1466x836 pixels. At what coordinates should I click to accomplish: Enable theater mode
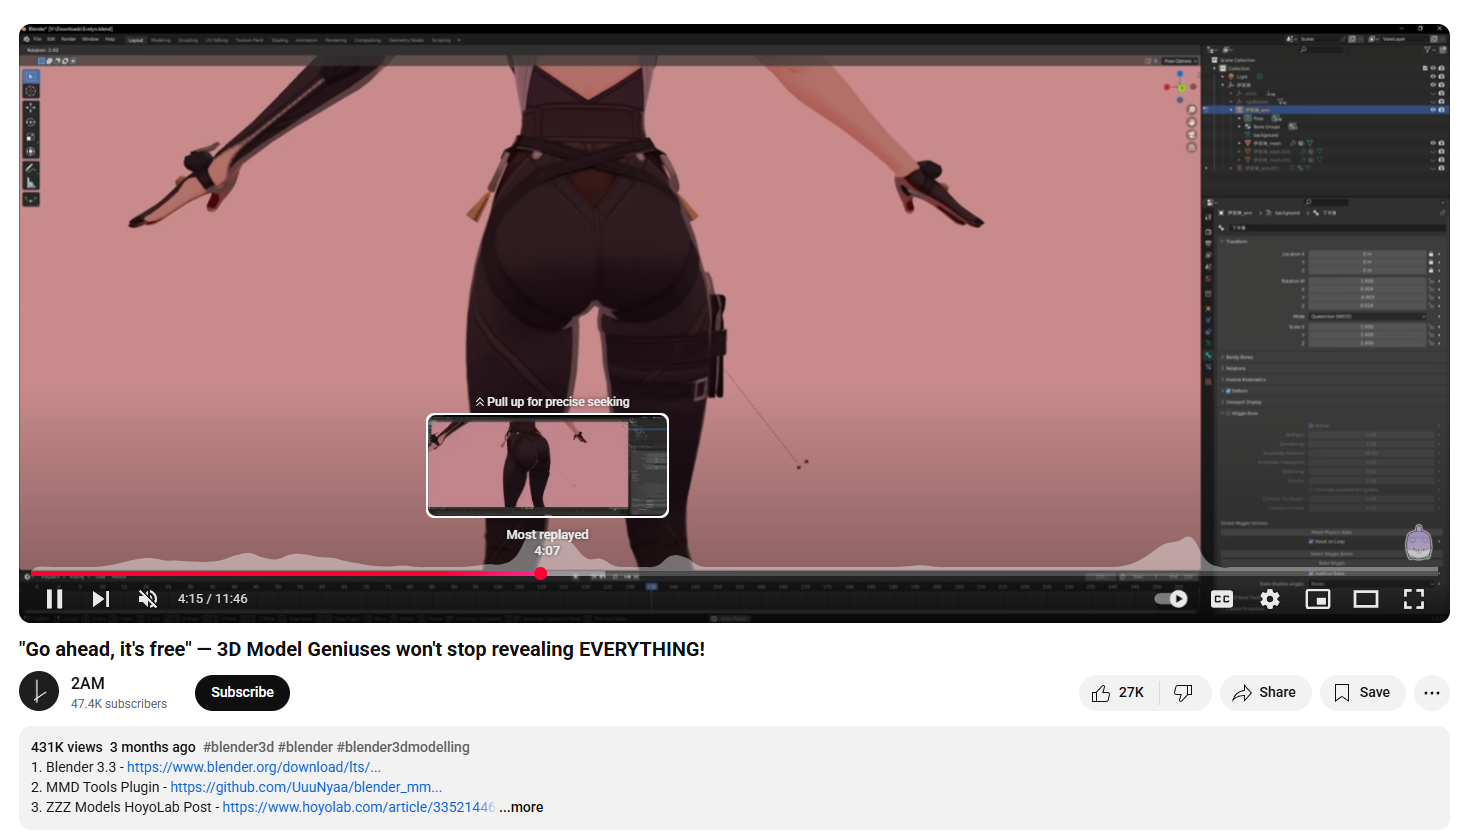click(x=1366, y=599)
